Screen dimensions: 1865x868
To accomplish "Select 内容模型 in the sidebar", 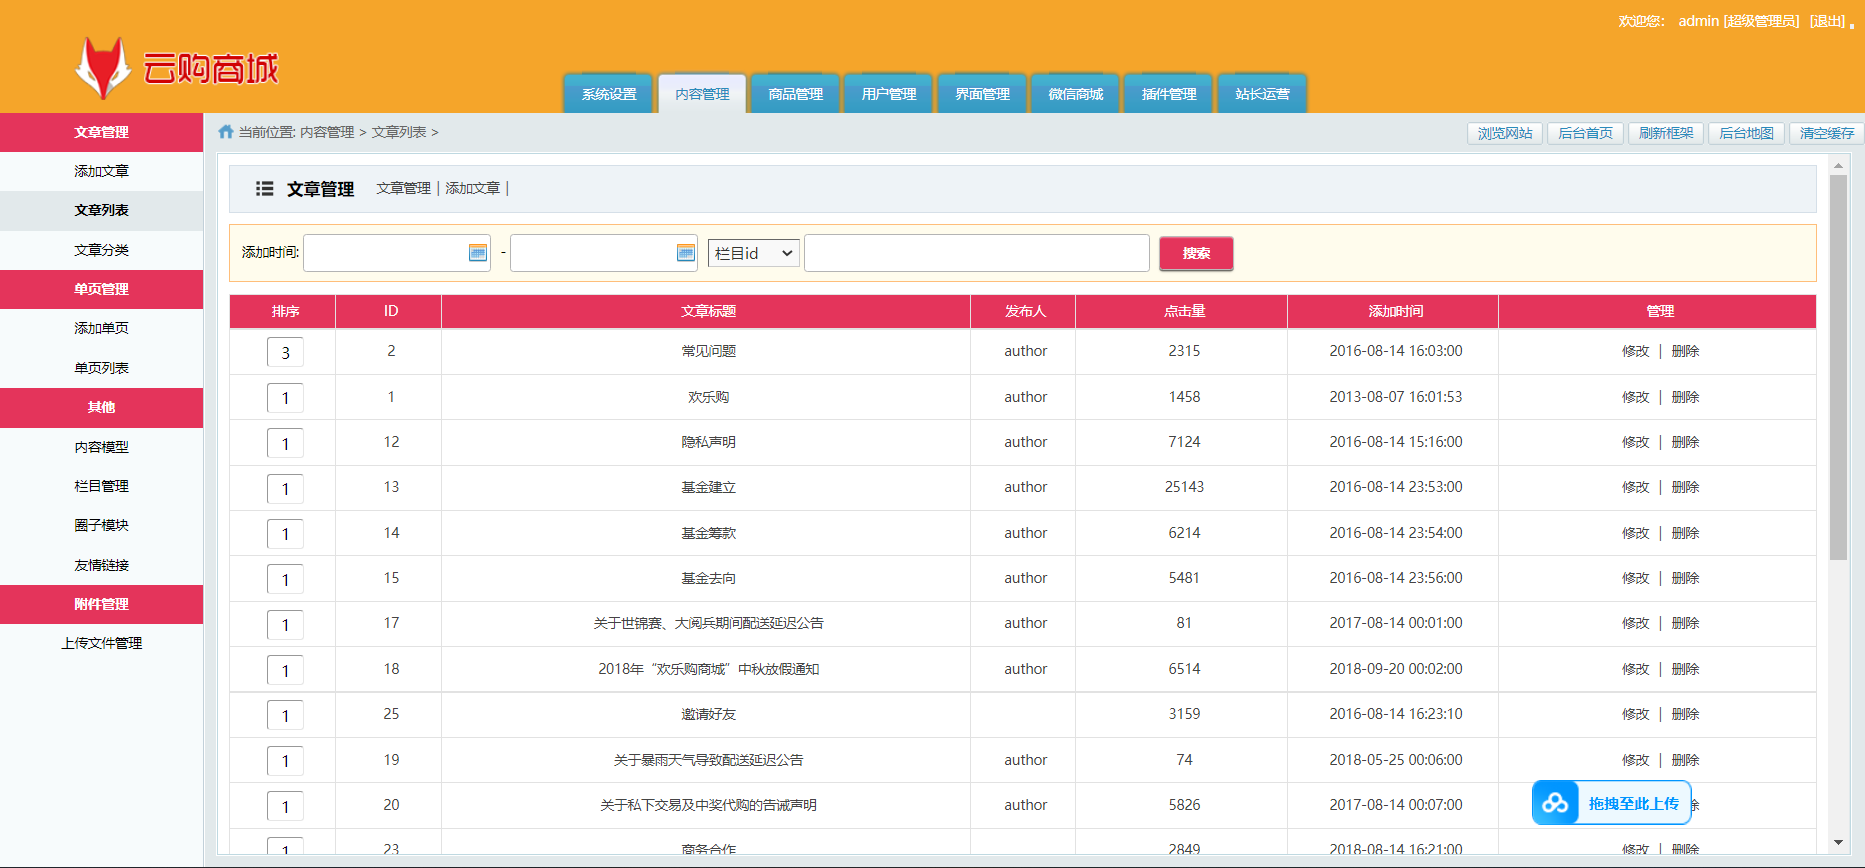I will pos(101,447).
